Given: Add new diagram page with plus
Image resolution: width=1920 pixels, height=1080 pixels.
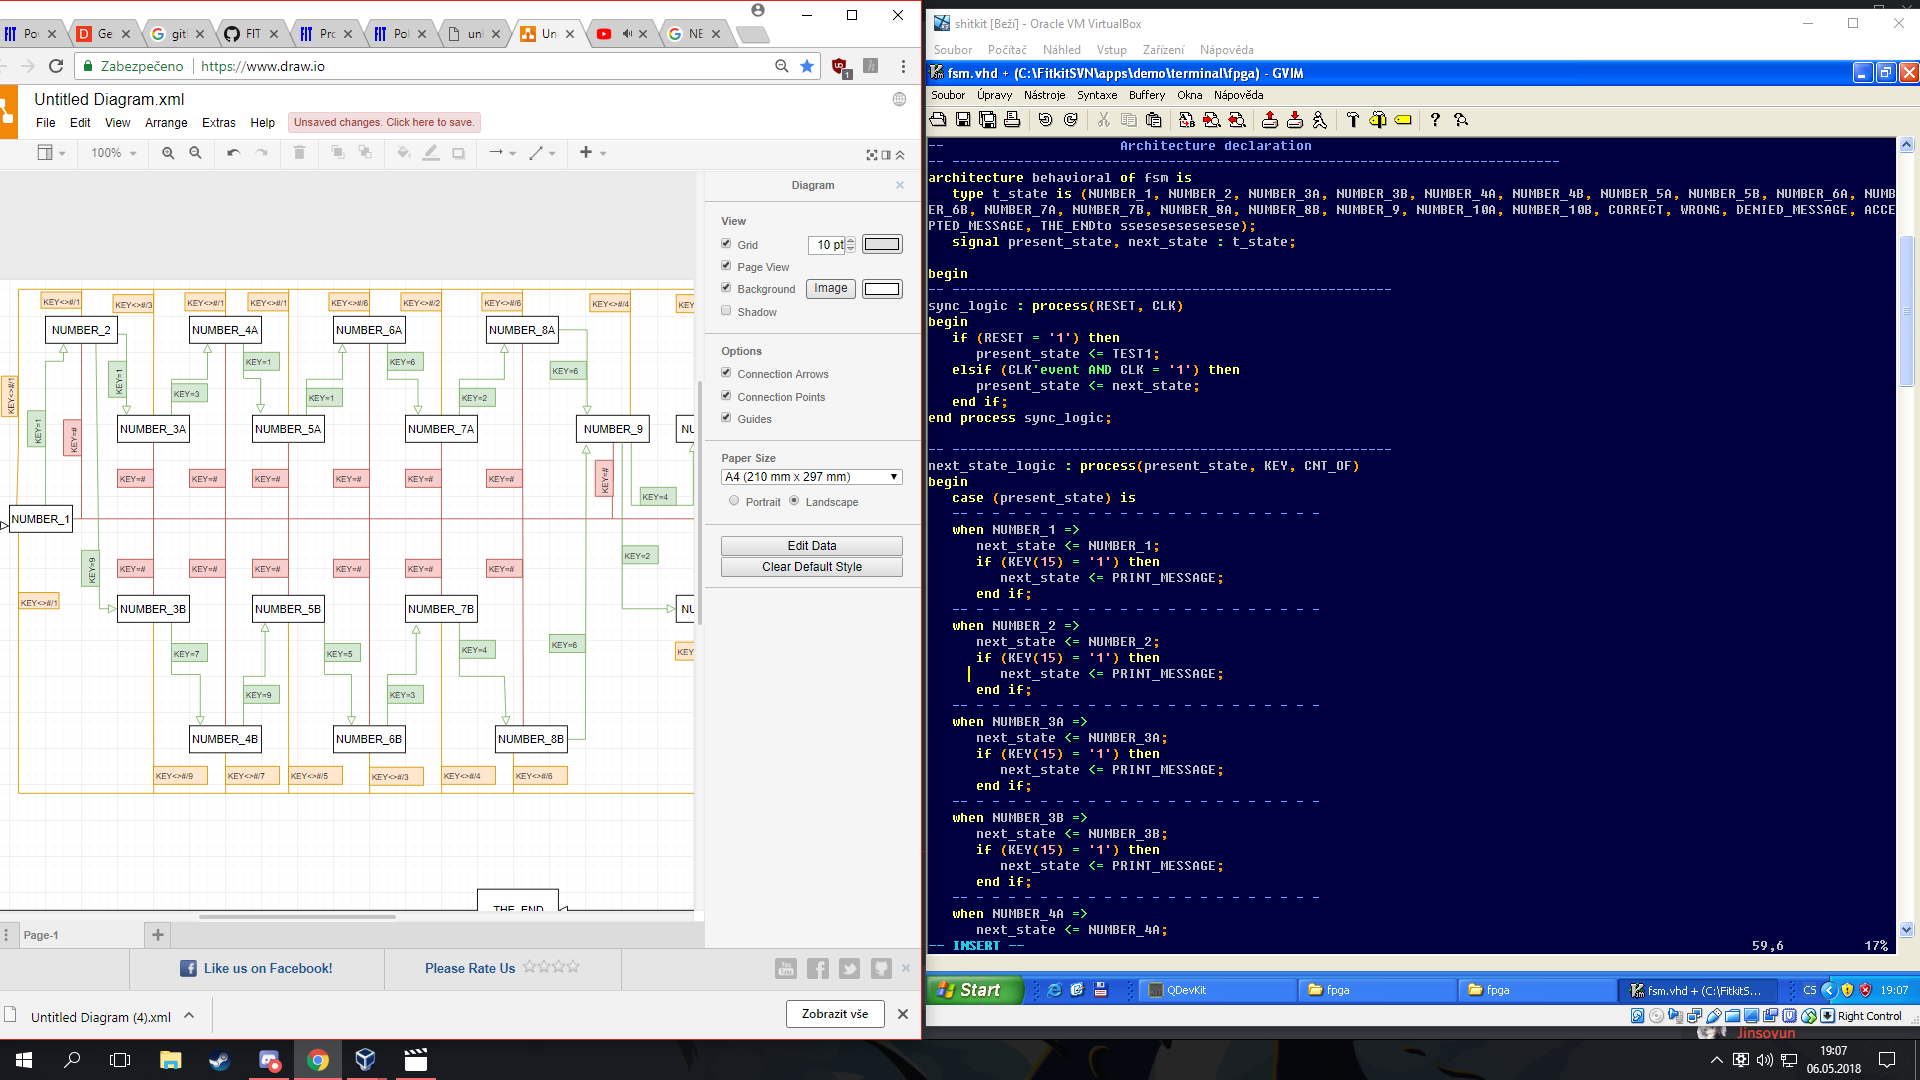Looking at the screenshot, I should coord(157,935).
